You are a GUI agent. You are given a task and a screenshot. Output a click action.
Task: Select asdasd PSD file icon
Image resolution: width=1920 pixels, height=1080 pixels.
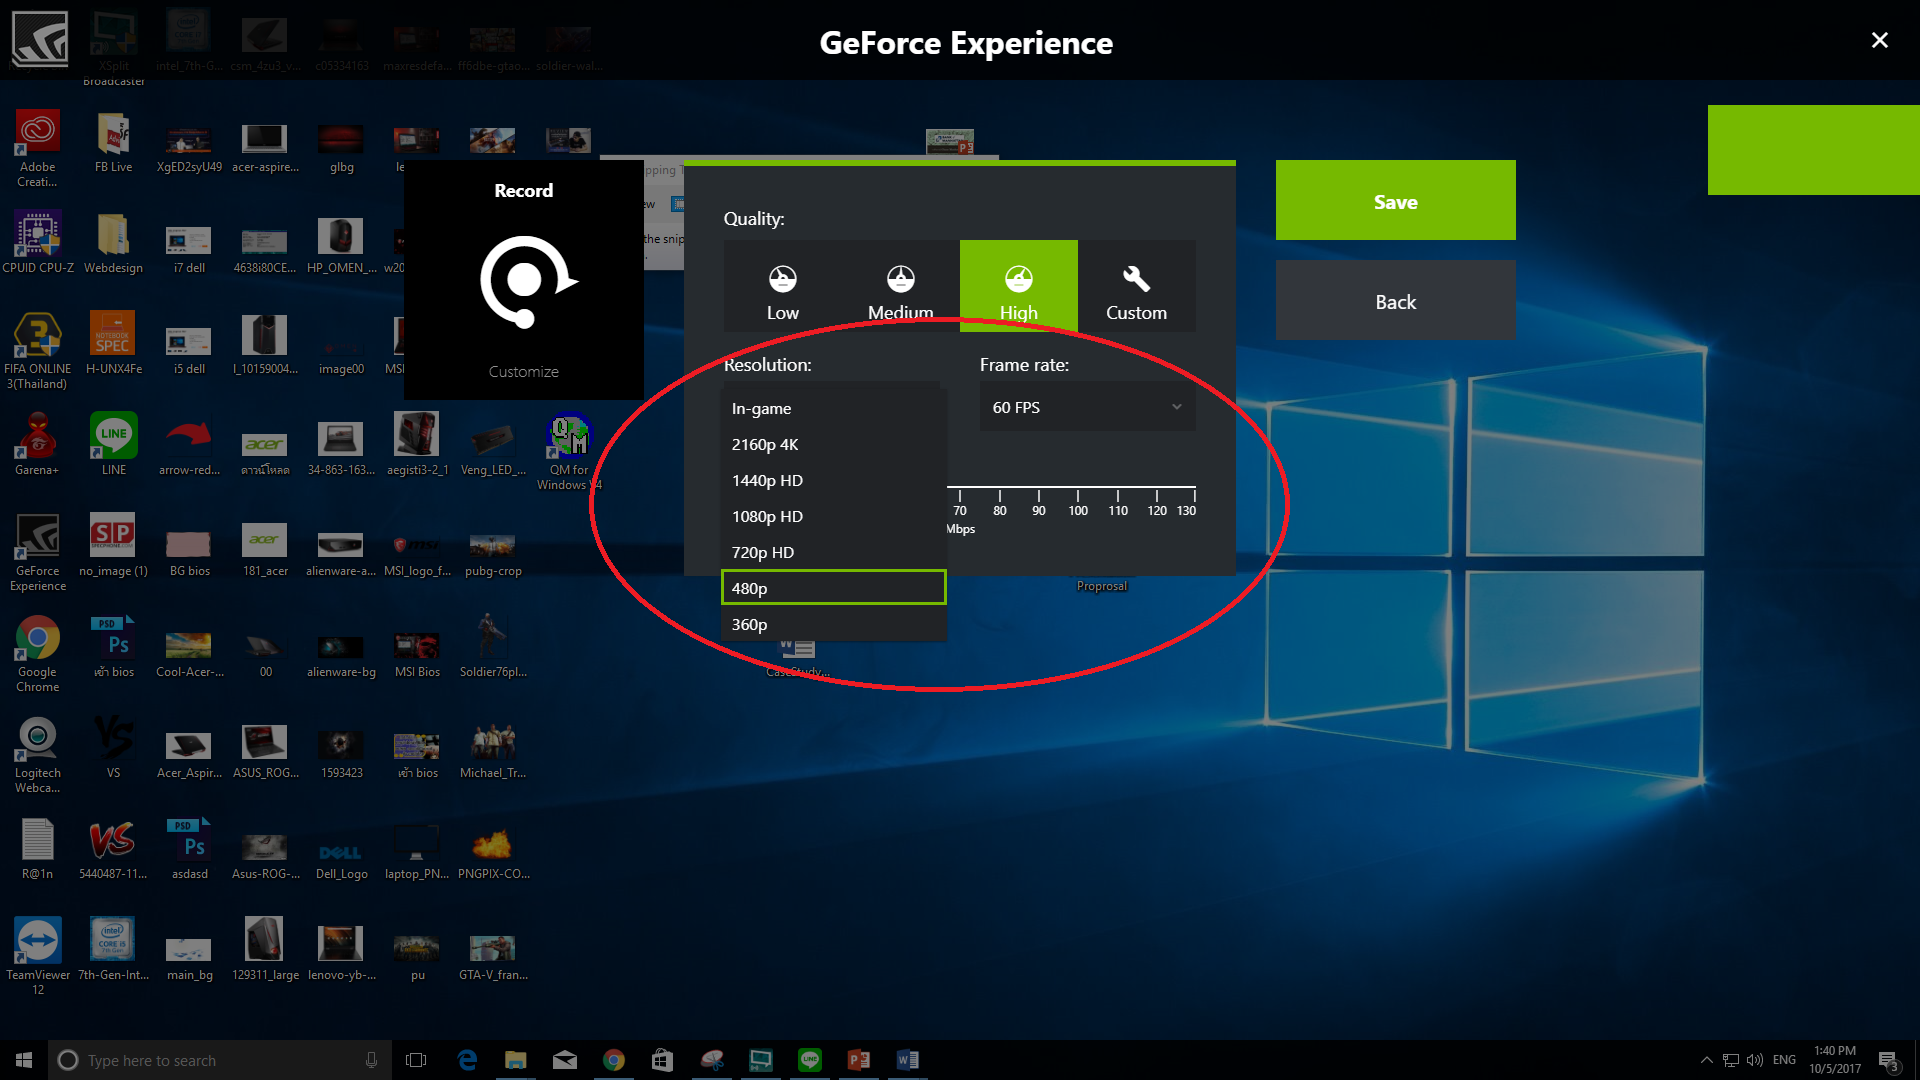click(189, 848)
